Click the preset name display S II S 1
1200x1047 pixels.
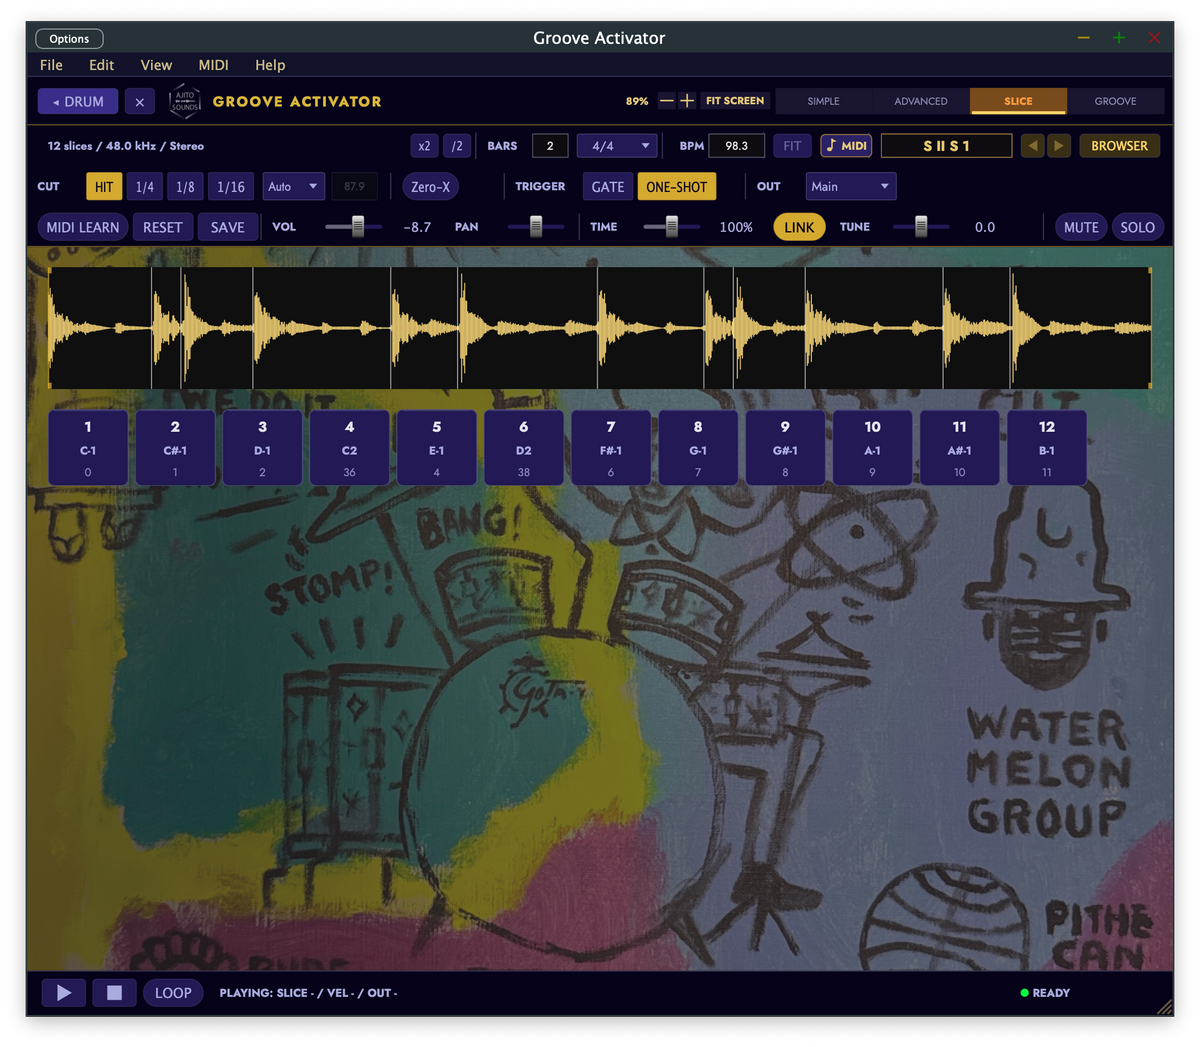tap(946, 146)
